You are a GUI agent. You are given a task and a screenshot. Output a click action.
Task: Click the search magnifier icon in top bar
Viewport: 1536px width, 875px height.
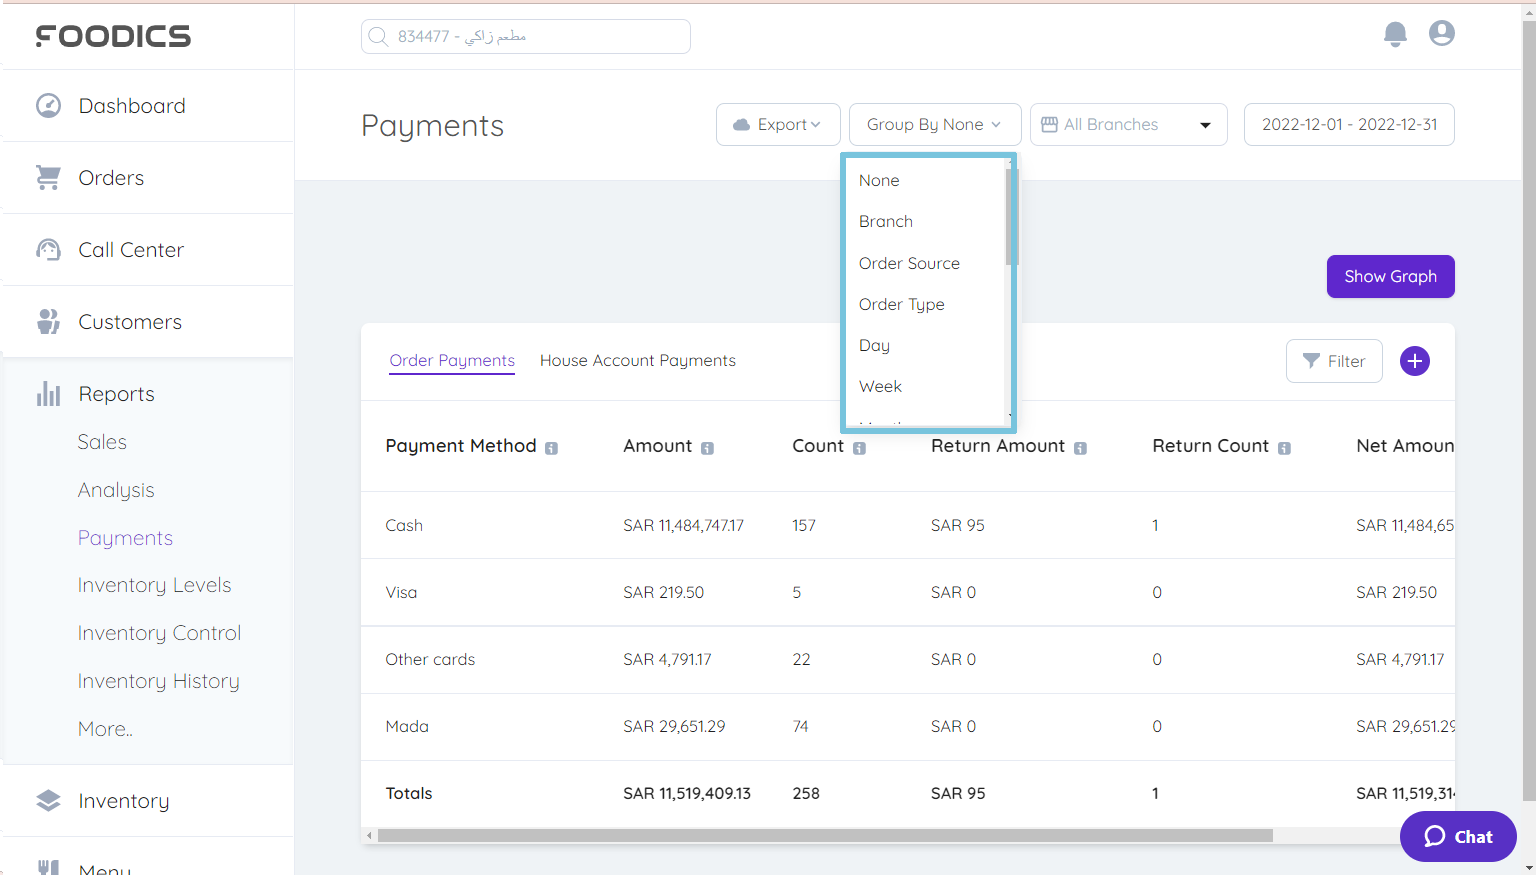(378, 36)
